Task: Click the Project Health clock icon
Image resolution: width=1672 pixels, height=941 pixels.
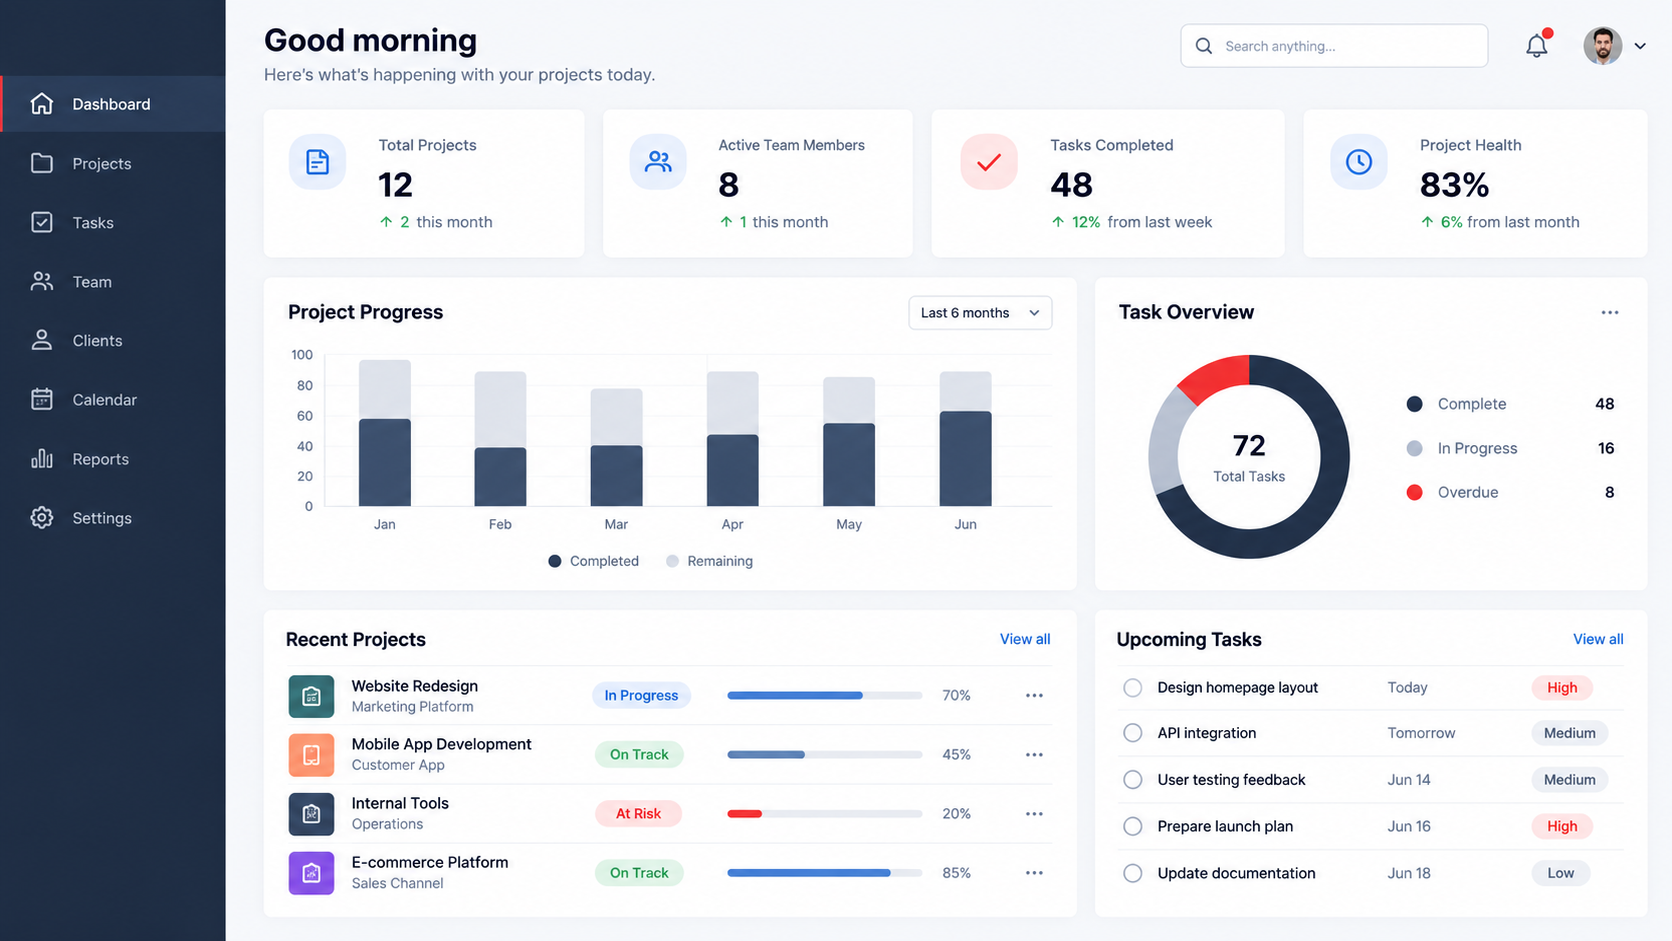Action: (1359, 162)
